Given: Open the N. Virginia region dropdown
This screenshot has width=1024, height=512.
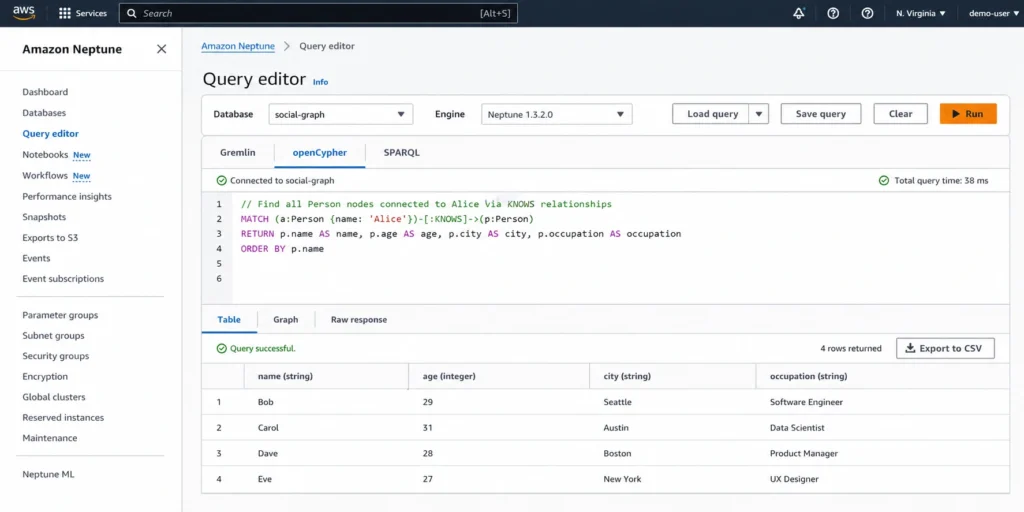Looking at the screenshot, I should [921, 13].
